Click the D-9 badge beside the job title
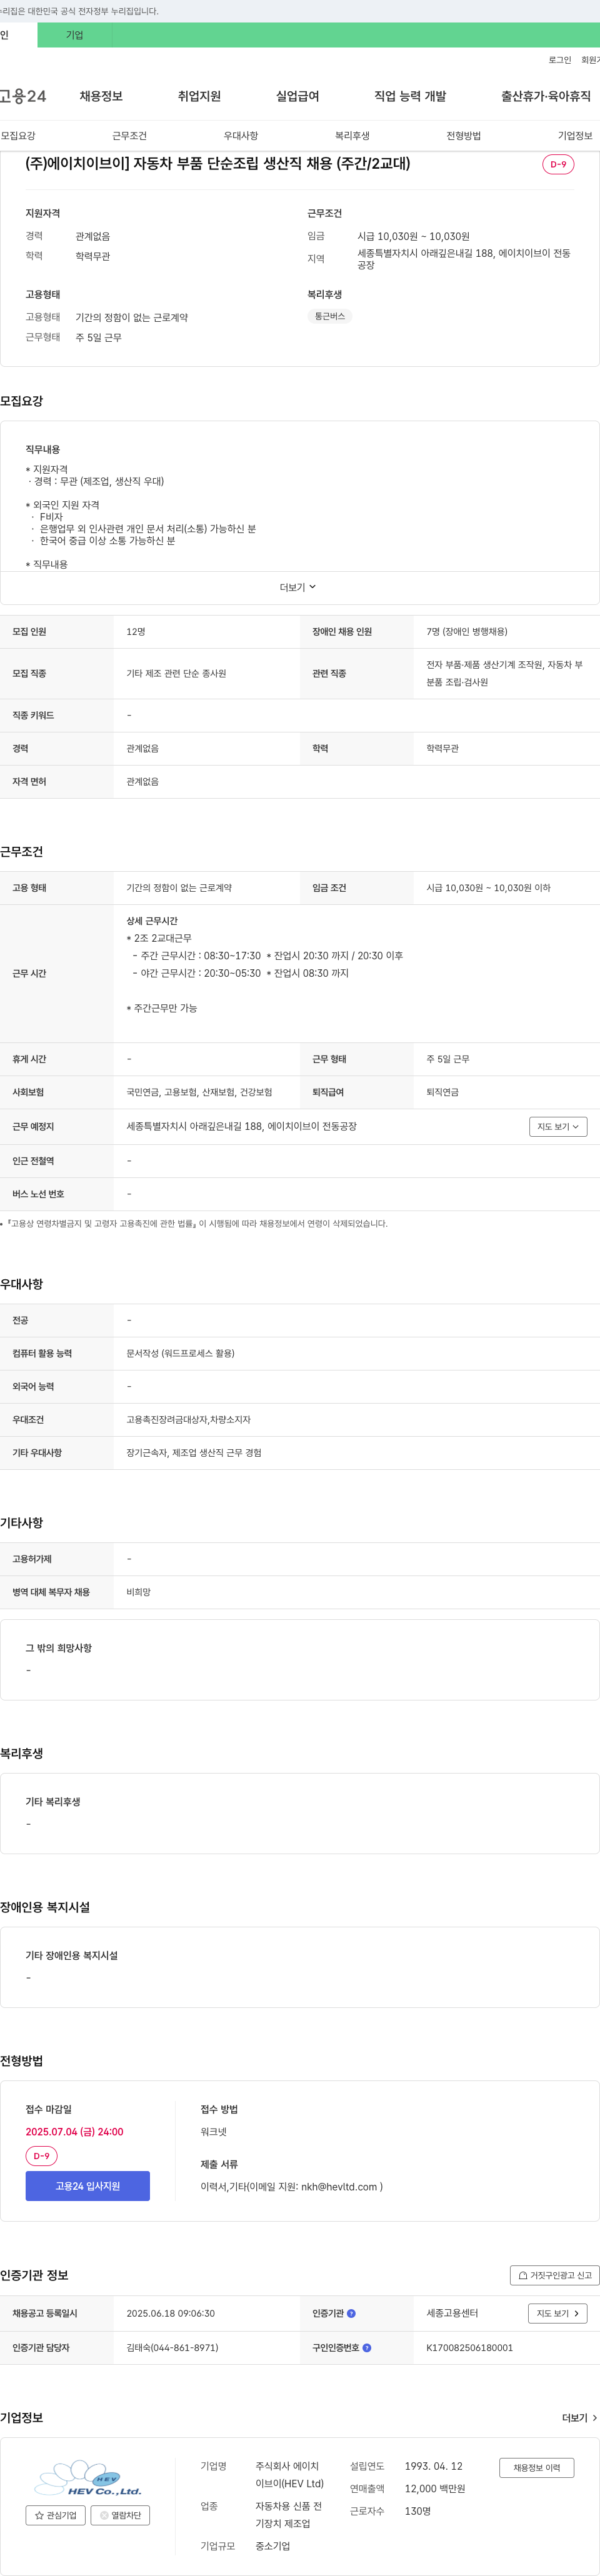 click(558, 164)
